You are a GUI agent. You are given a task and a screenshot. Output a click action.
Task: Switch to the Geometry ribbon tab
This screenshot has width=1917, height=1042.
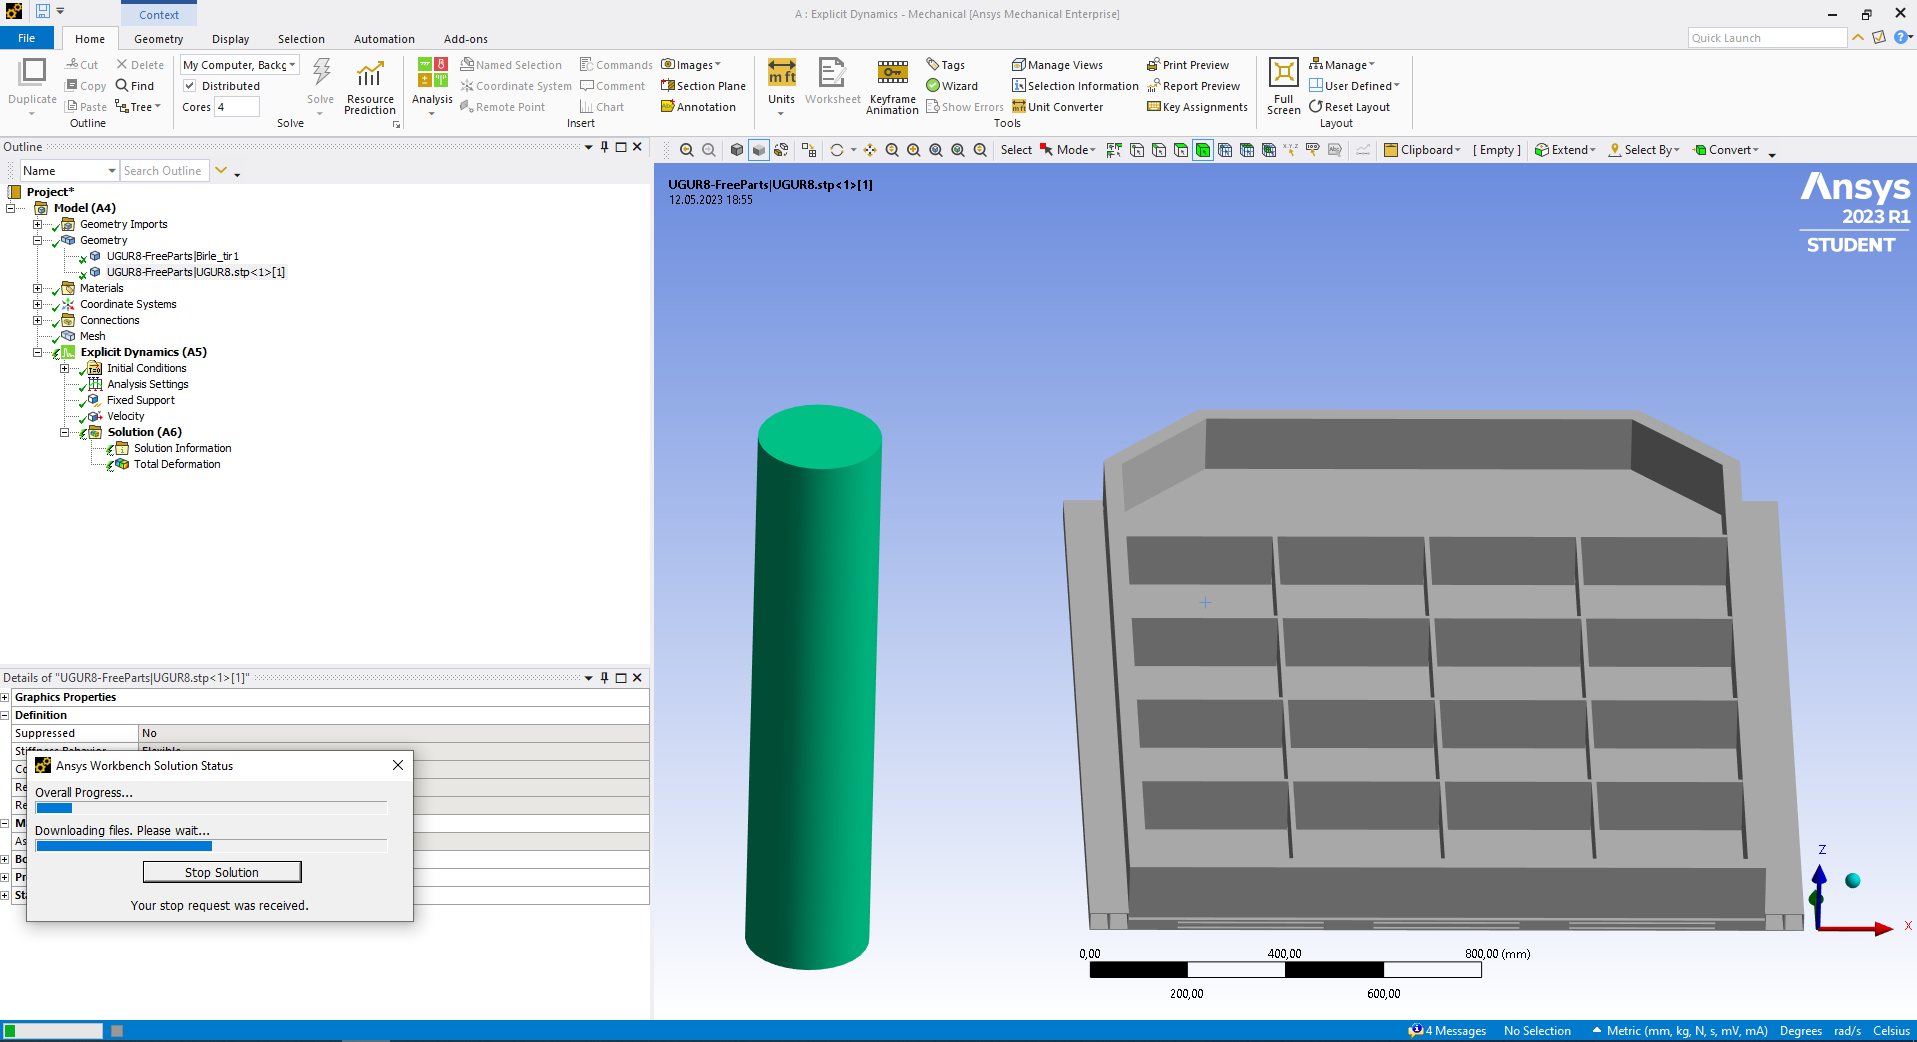(159, 39)
